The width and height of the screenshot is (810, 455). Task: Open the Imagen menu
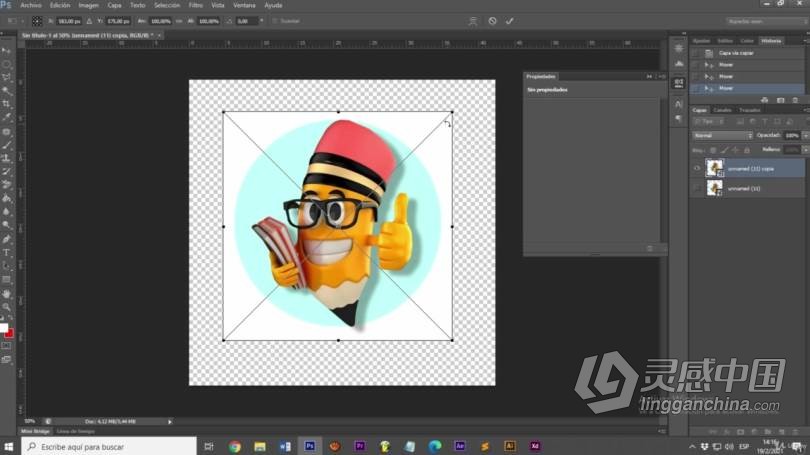(88, 5)
